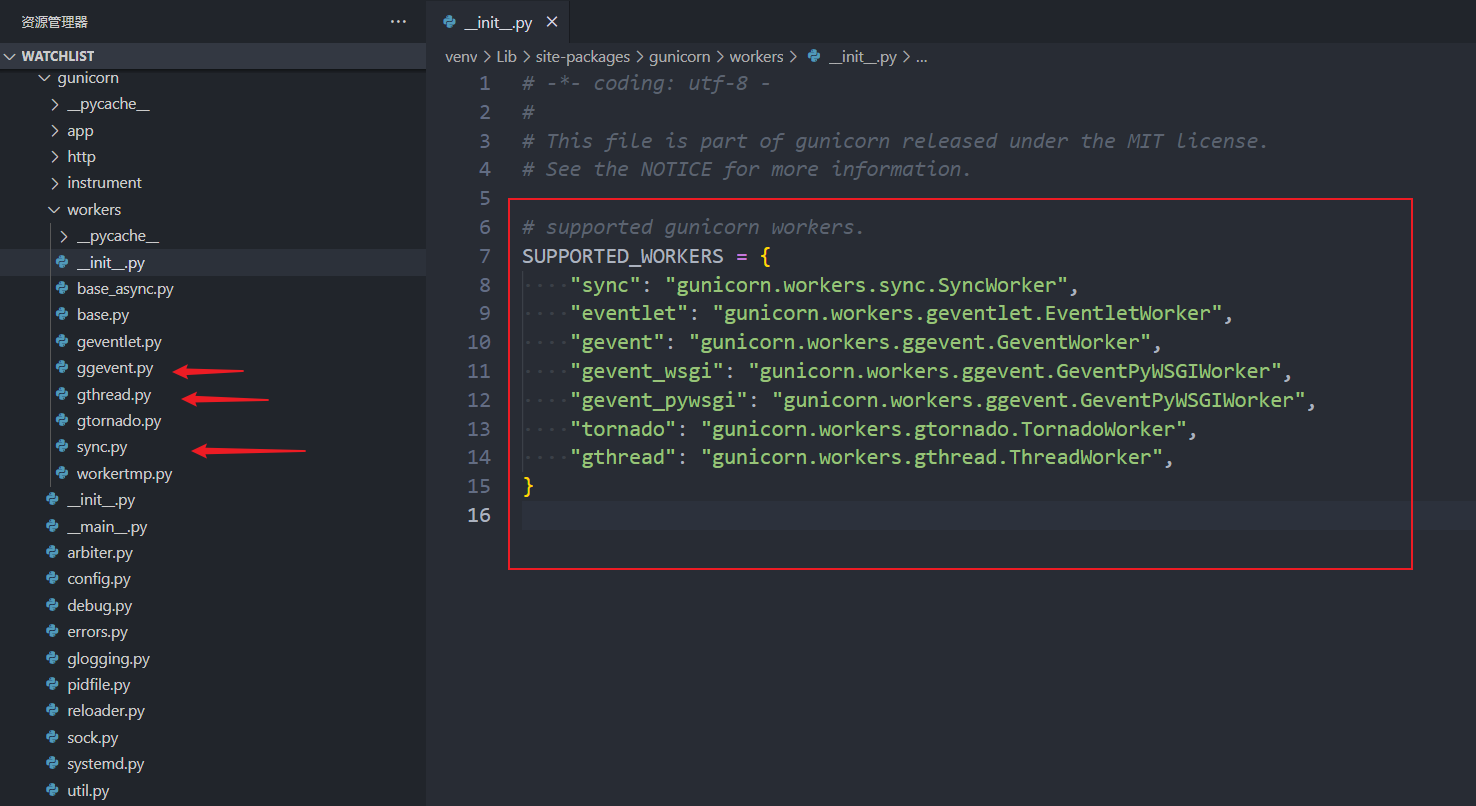Open sync.py file

tap(213, 447)
